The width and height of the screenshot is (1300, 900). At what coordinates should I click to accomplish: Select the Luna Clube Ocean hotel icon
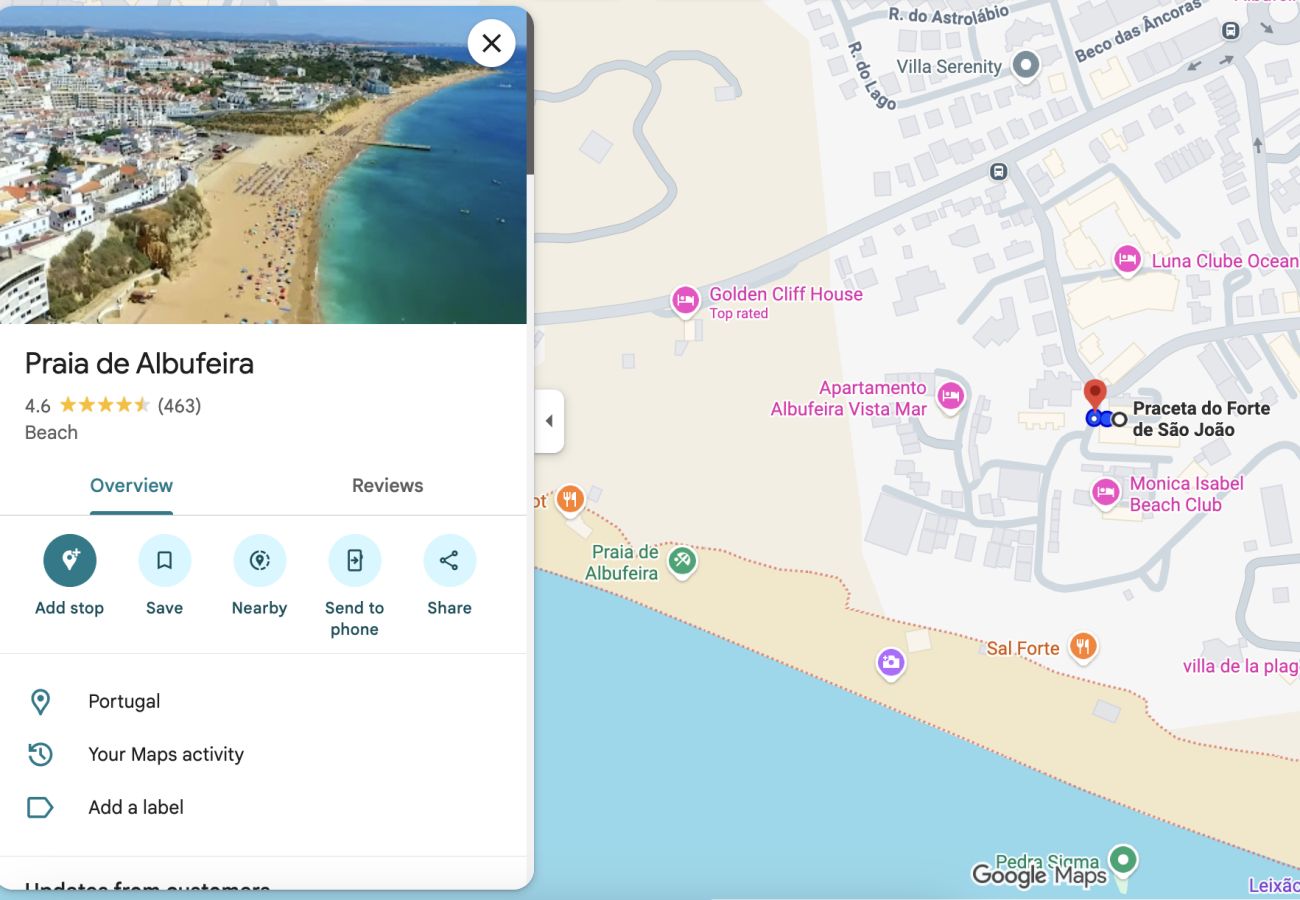point(1128,260)
